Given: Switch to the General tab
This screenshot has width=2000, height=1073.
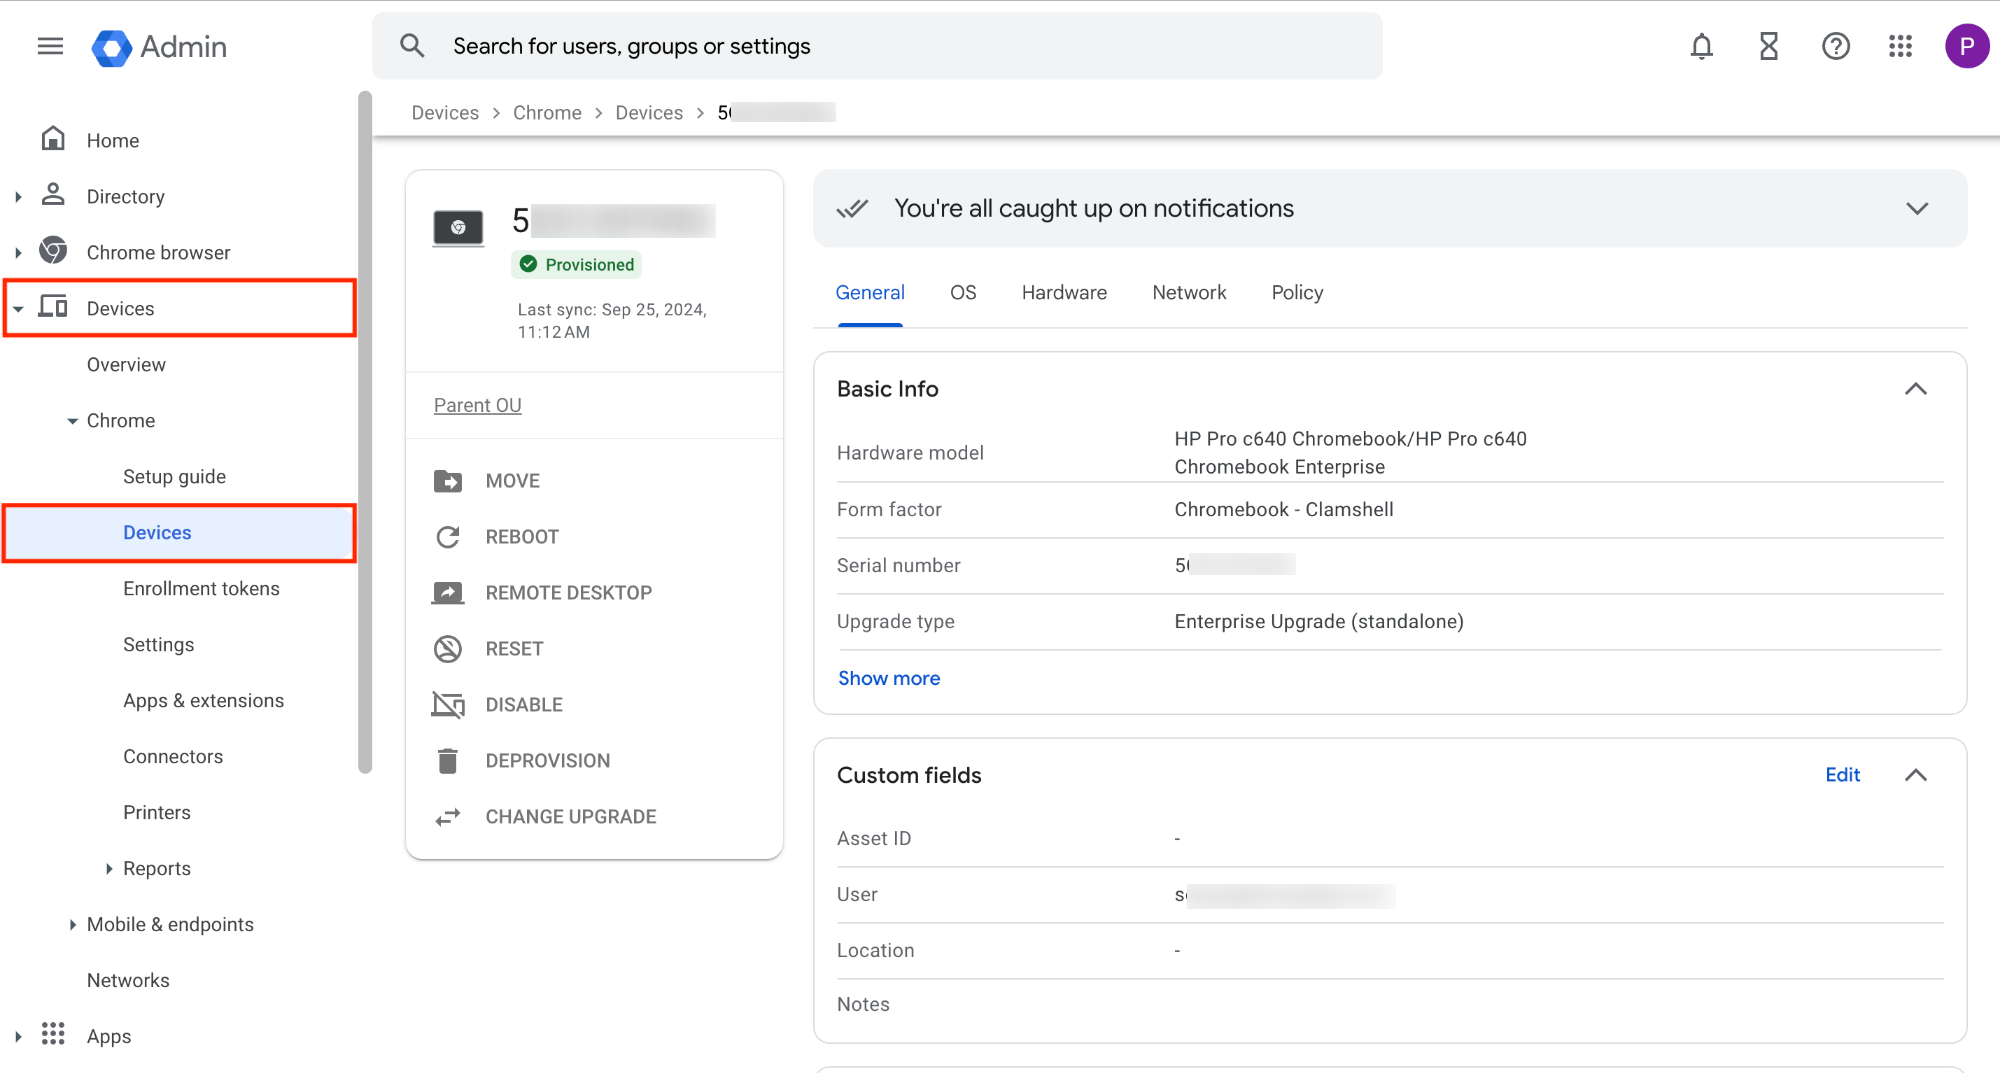Looking at the screenshot, I should click(870, 292).
